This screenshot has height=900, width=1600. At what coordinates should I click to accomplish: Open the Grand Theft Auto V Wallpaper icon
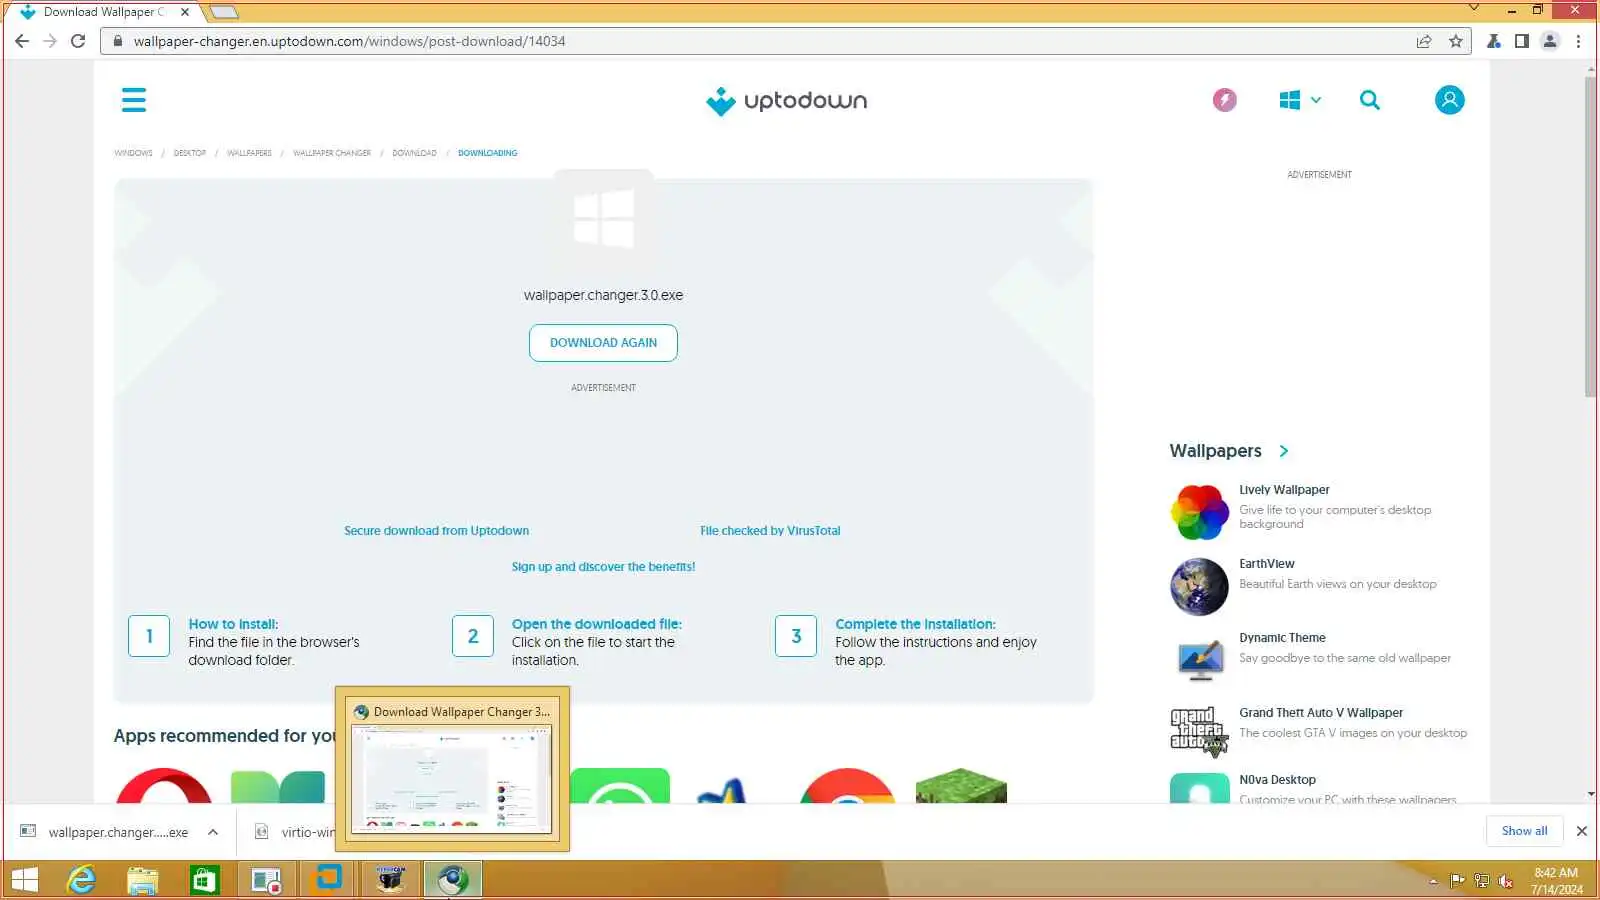pyautogui.click(x=1199, y=732)
